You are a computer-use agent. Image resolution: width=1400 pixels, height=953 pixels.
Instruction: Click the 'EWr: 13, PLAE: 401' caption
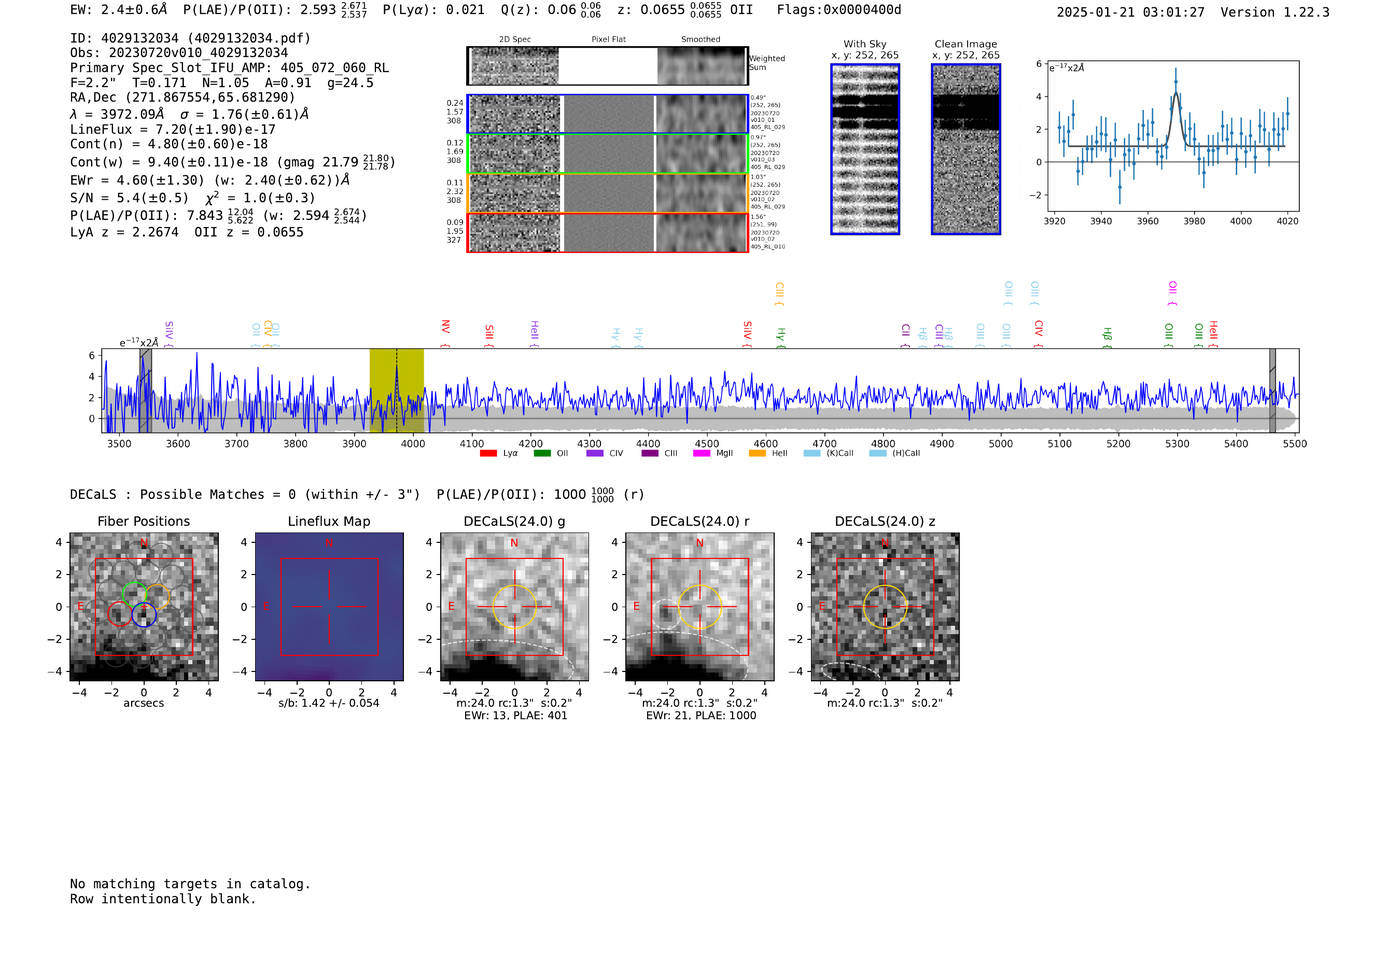coord(514,716)
